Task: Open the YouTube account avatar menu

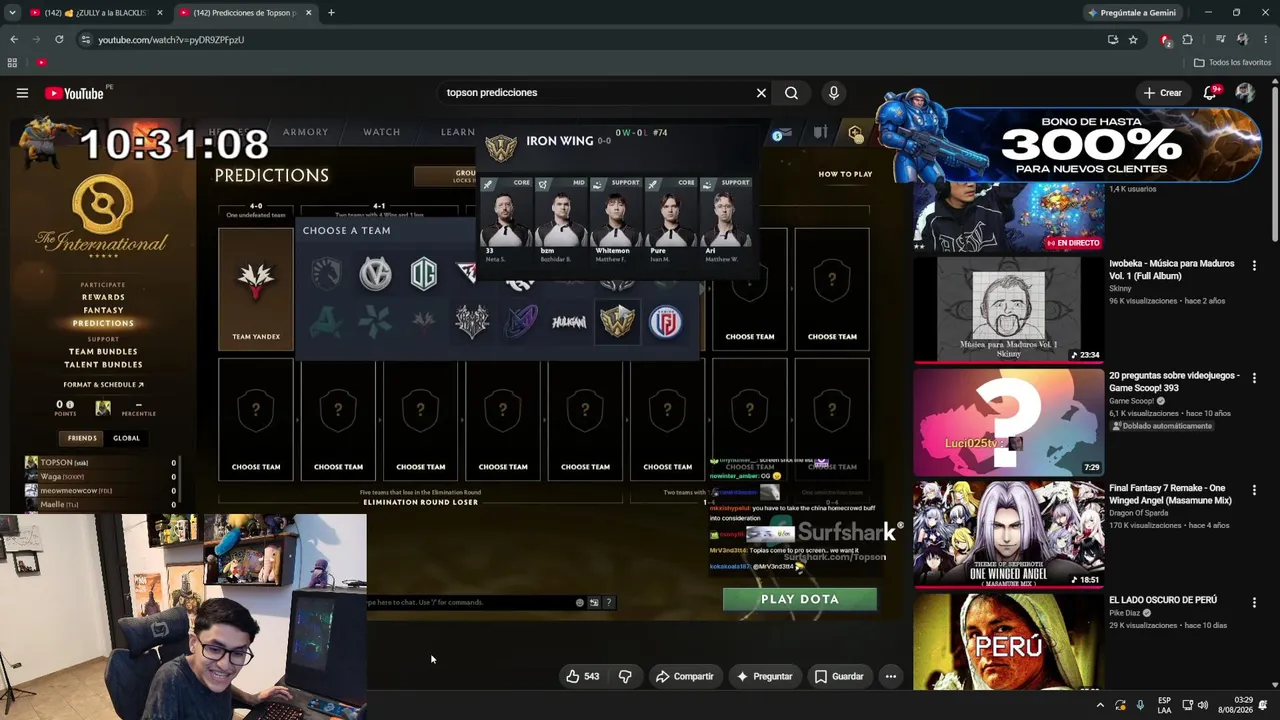Action: [1245, 93]
